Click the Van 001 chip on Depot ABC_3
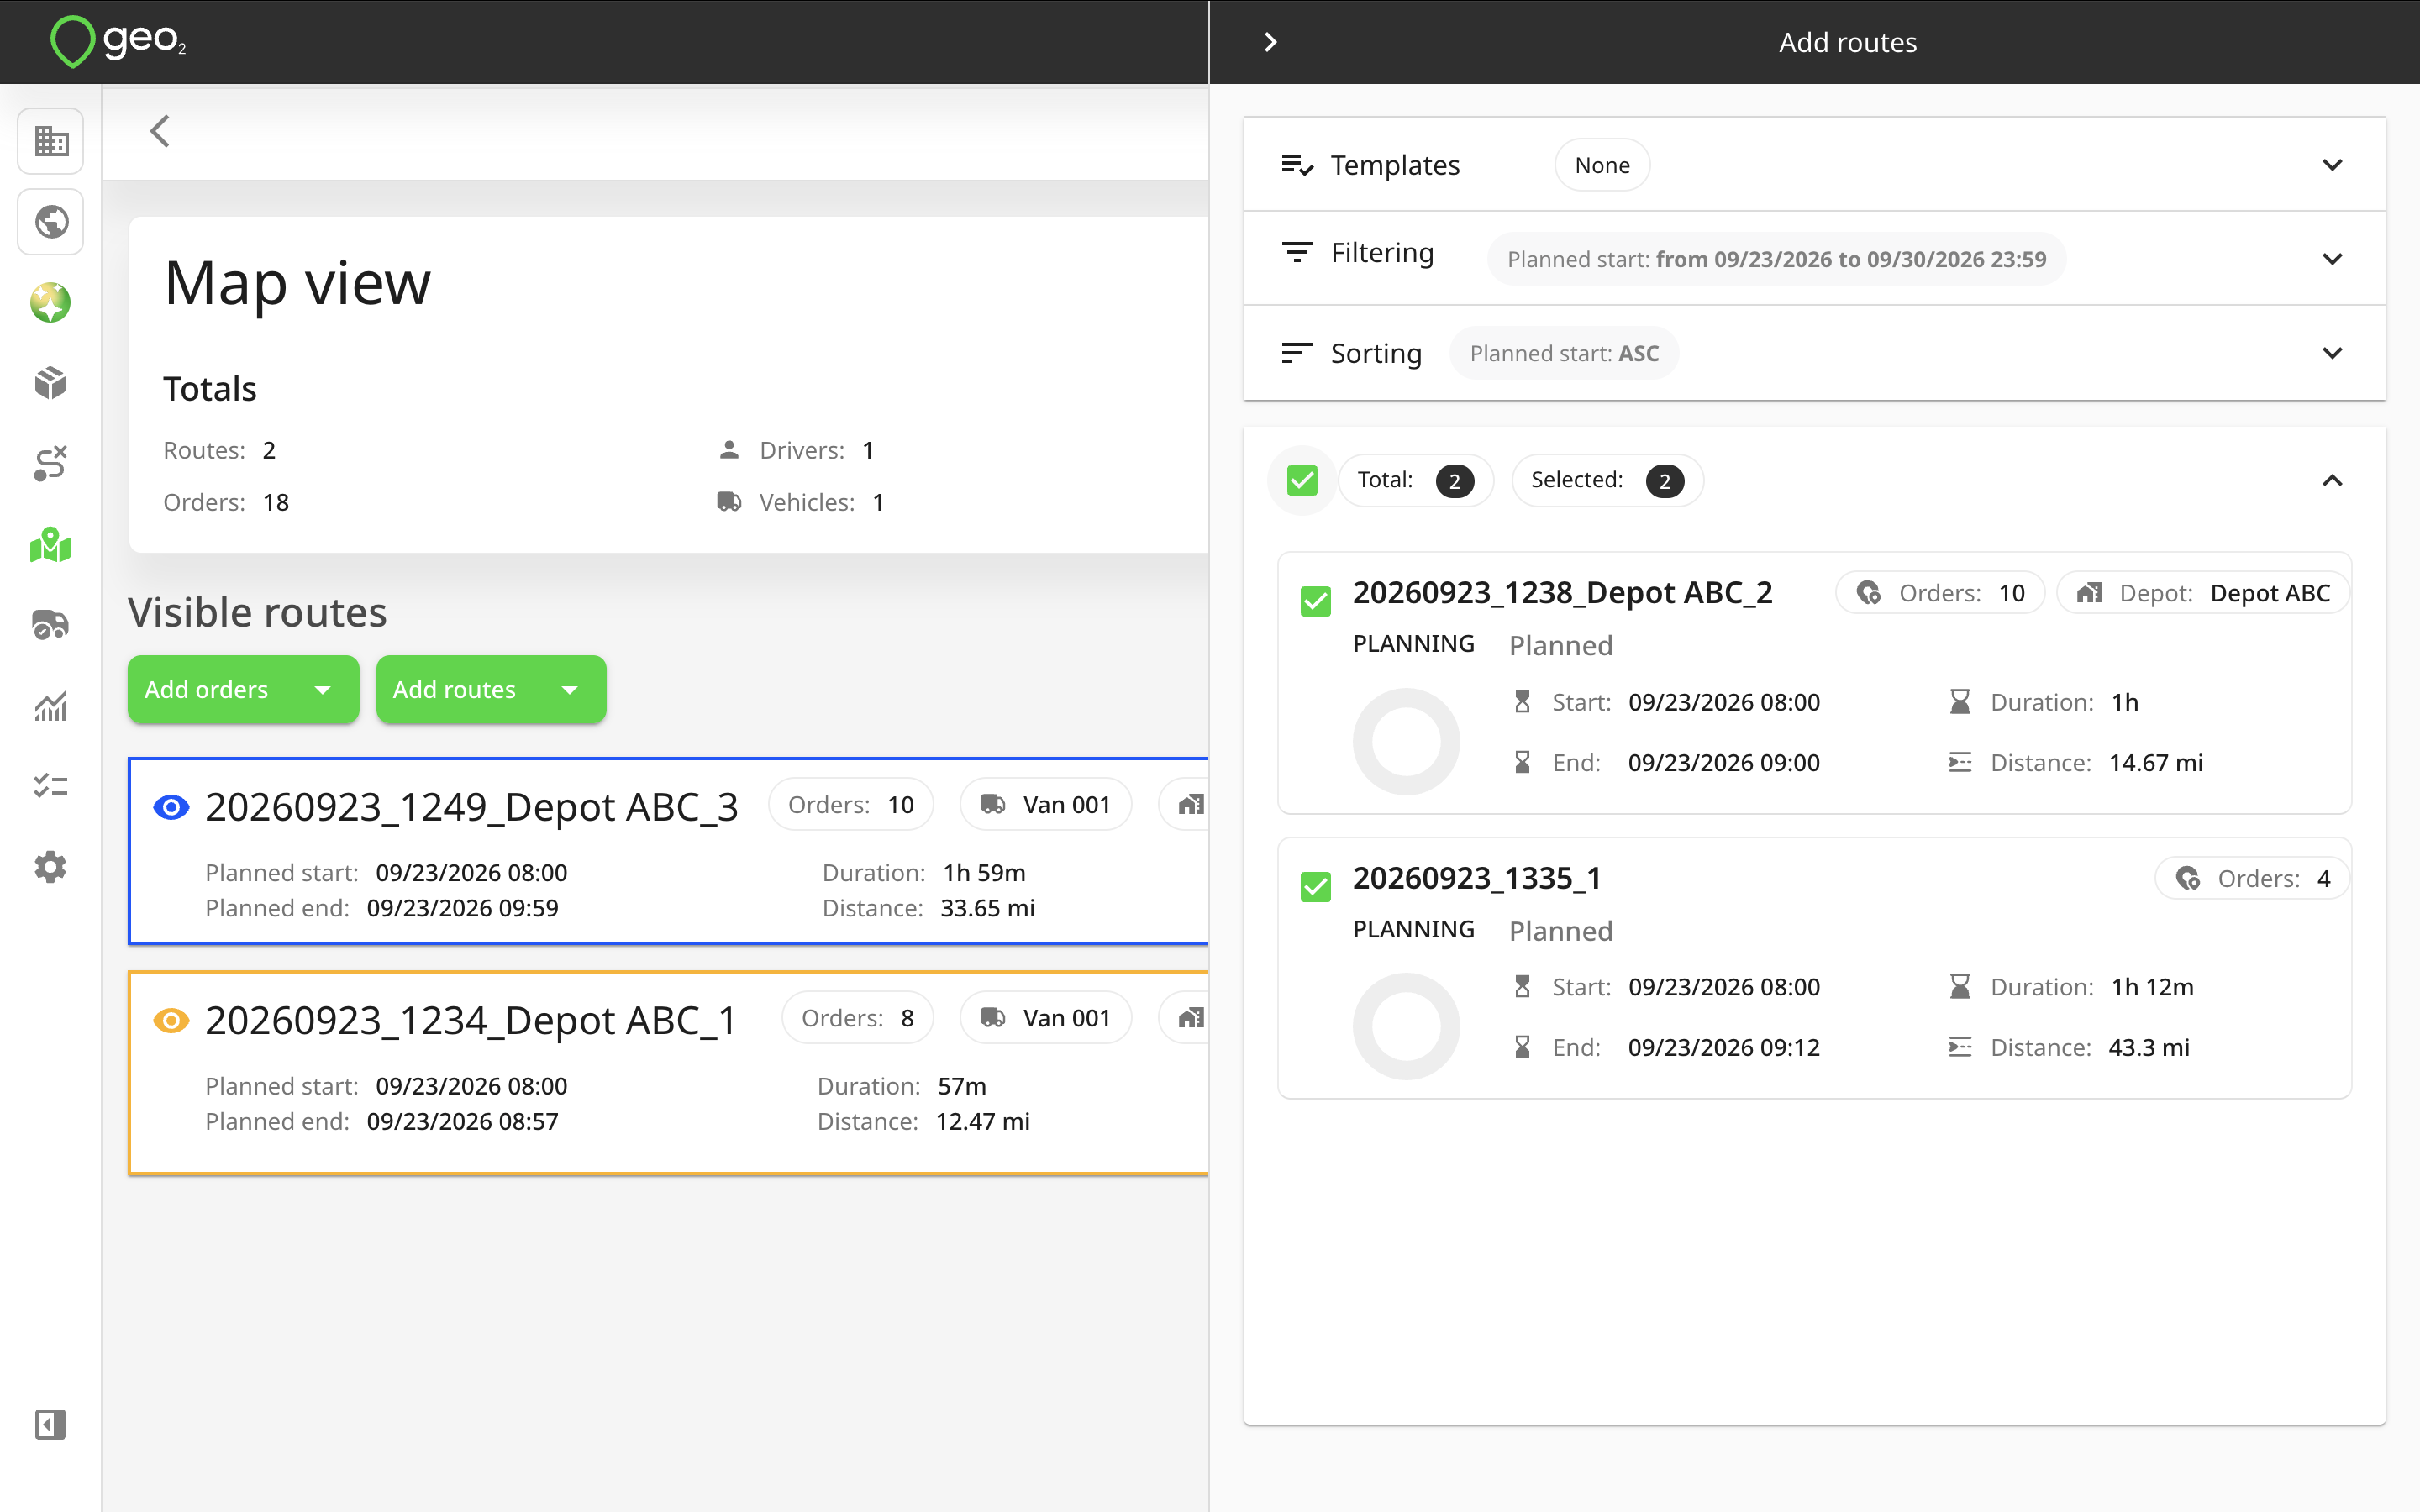Image resolution: width=2420 pixels, height=1512 pixels. click(x=1046, y=805)
